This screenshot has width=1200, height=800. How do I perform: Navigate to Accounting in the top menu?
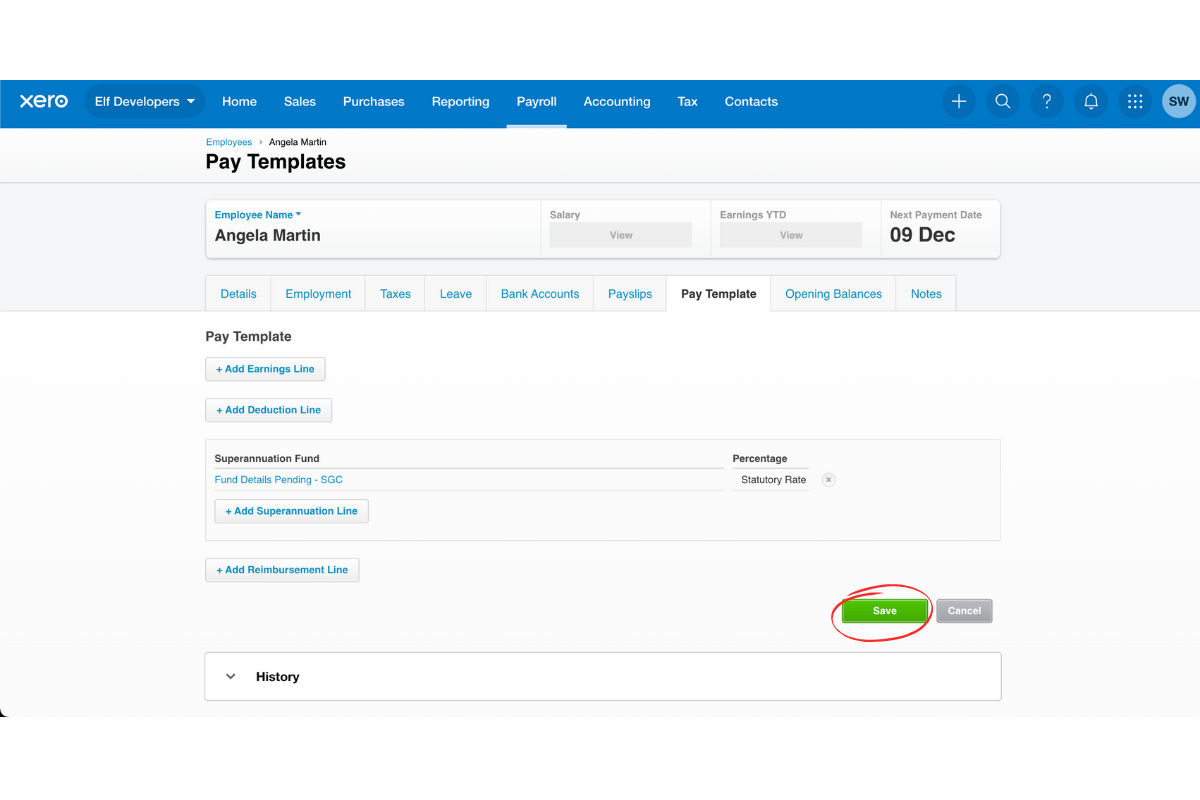616,101
